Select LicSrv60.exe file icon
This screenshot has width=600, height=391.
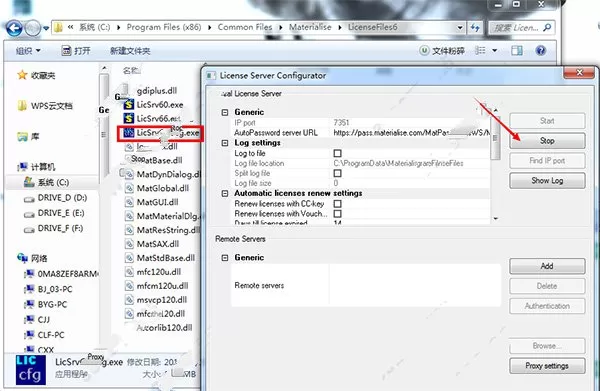pos(129,104)
